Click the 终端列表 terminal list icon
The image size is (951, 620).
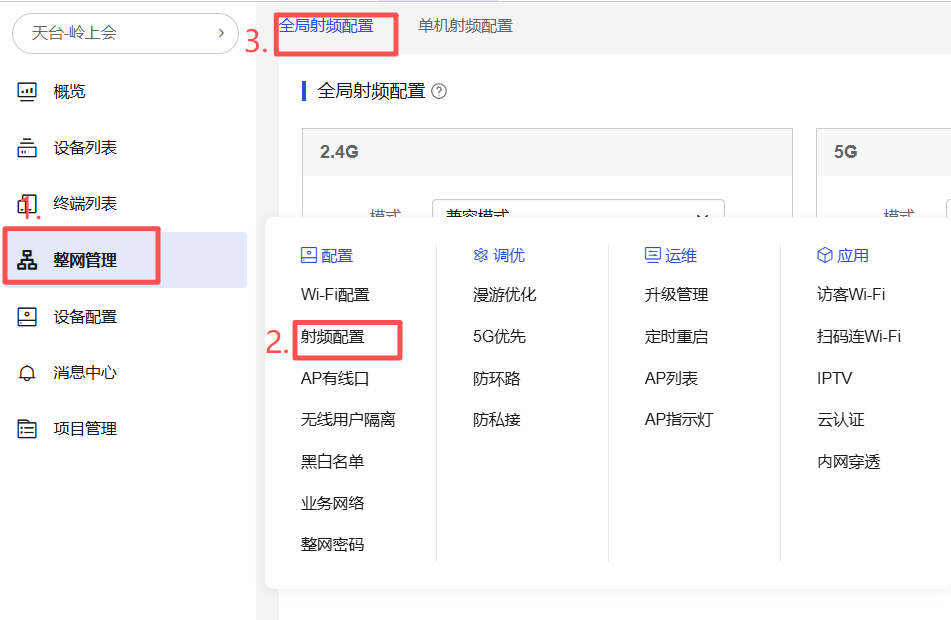[x=27, y=204]
